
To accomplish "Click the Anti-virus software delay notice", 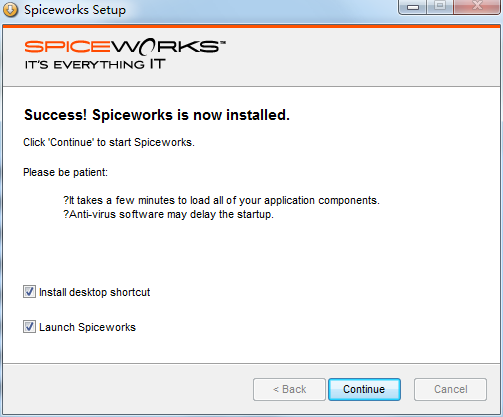I will (x=168, y=214).
